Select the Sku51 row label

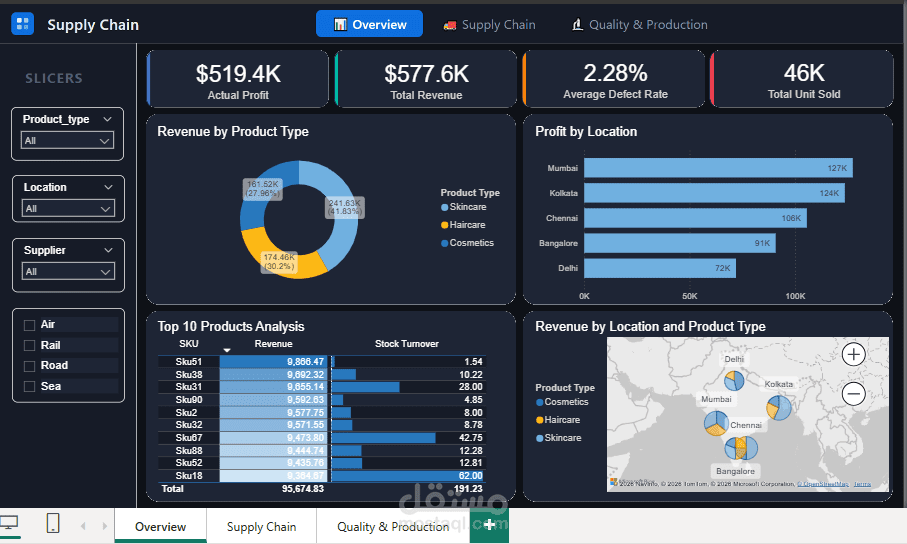(x=189, y=362)
